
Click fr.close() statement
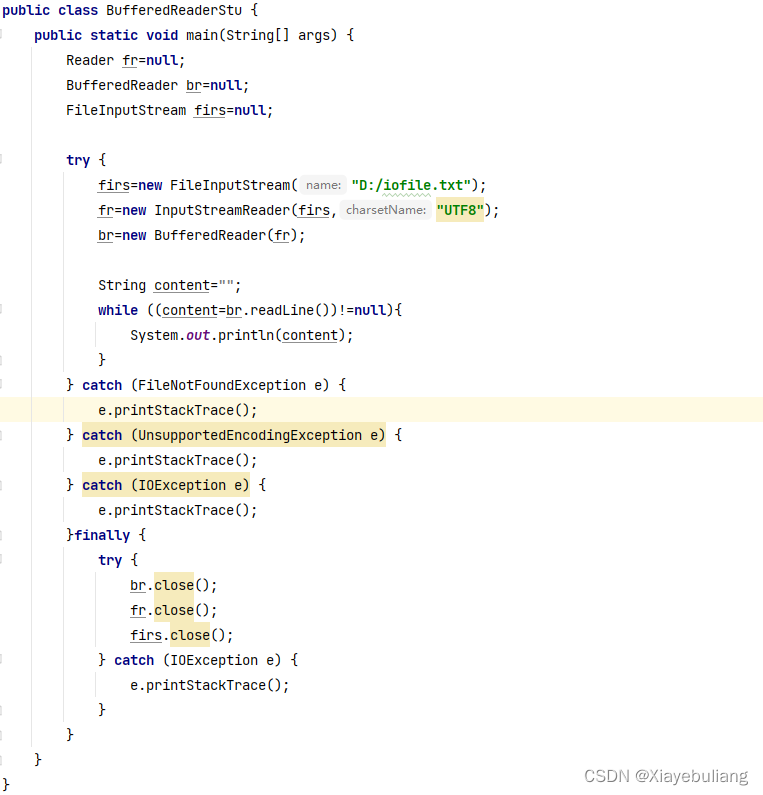pos(173,610)
